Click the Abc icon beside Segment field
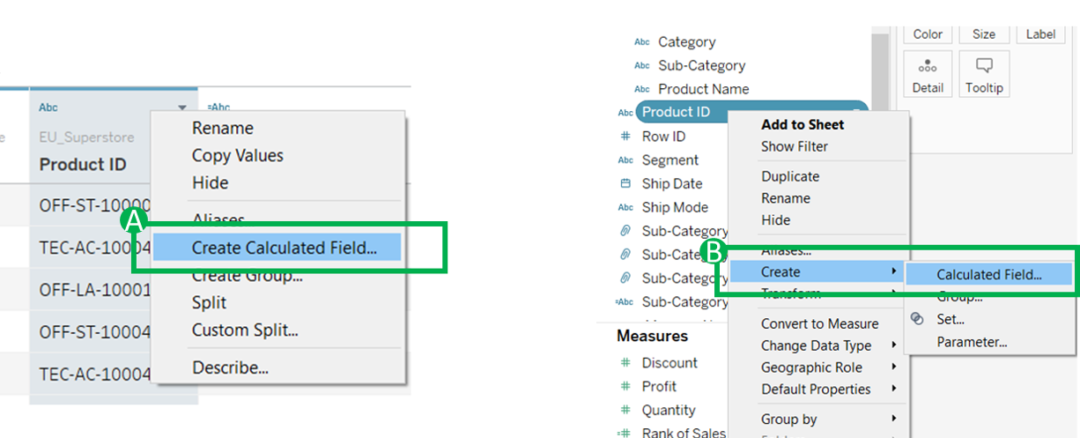This screenshot has width=1080, height=438. click(x=626, y=160)
